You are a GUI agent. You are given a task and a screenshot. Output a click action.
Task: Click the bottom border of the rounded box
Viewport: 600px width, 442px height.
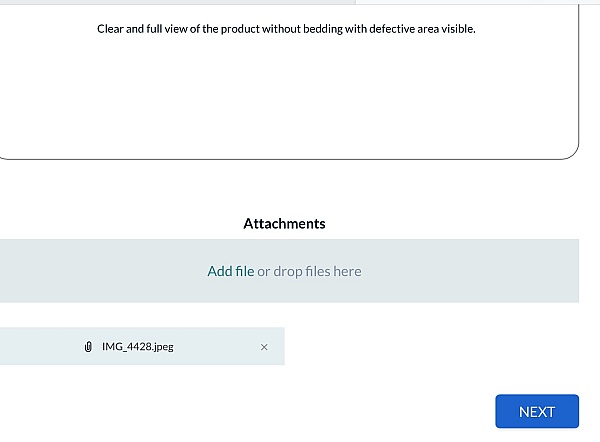tap(286, 159)
